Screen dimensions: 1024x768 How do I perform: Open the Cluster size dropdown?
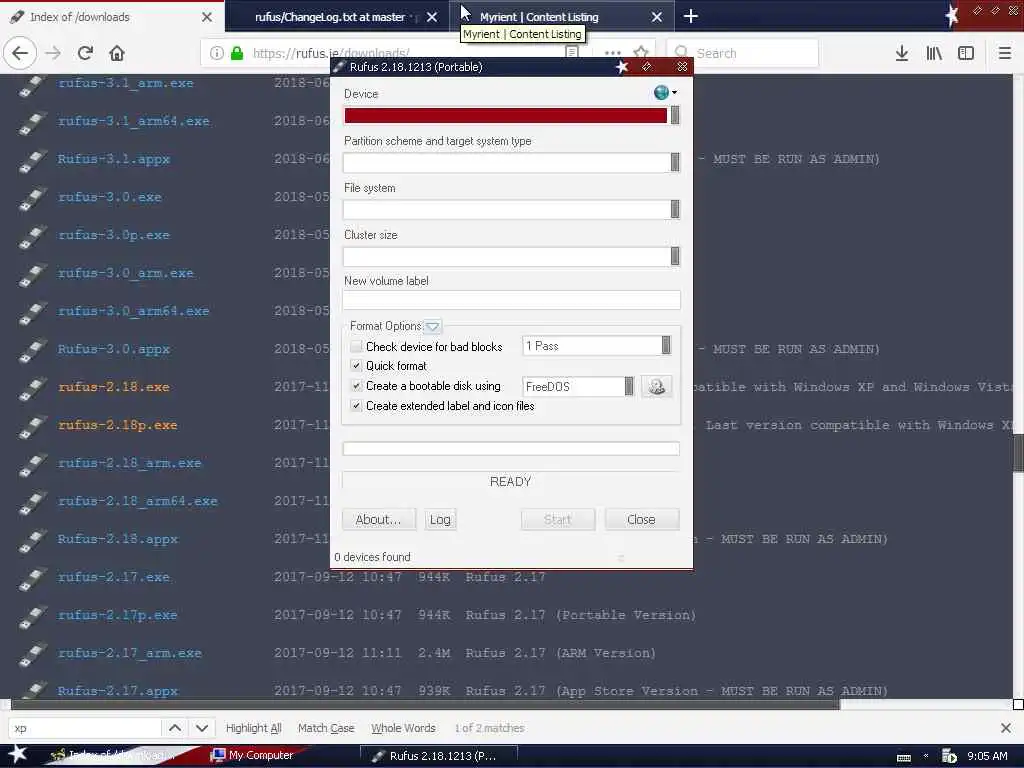(x=511, y=256)
